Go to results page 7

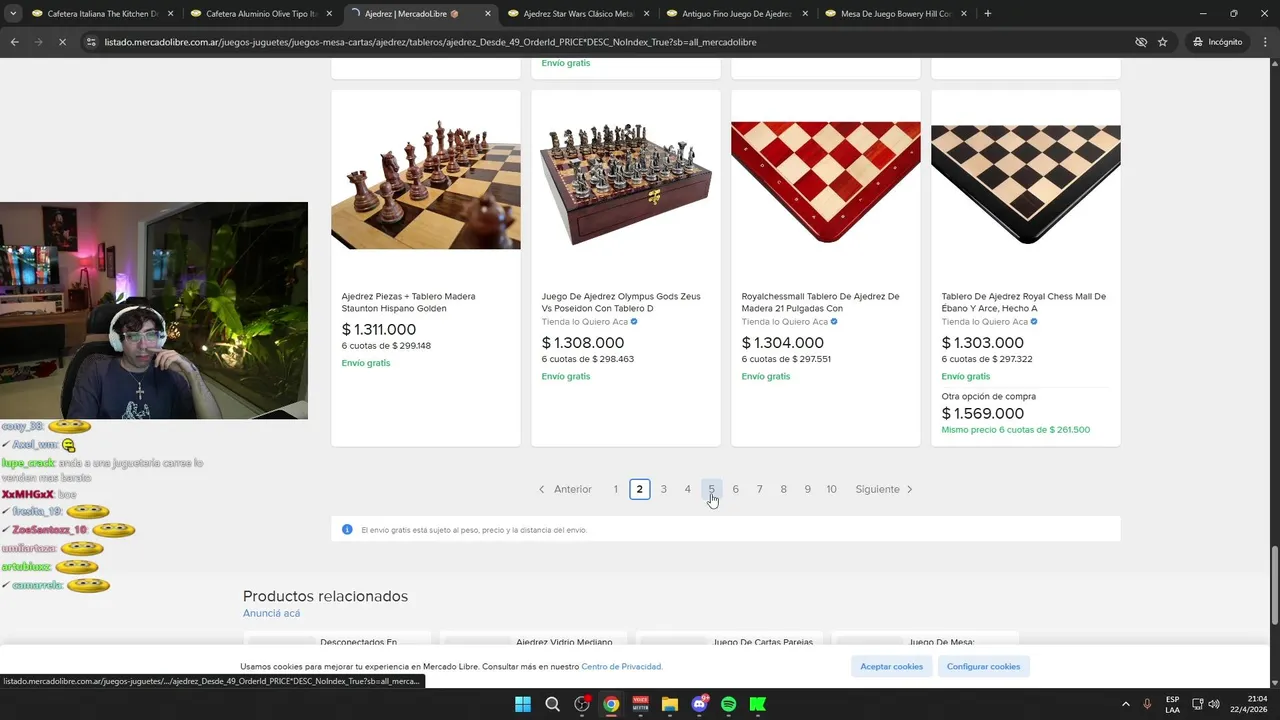[x=760, y=489]
